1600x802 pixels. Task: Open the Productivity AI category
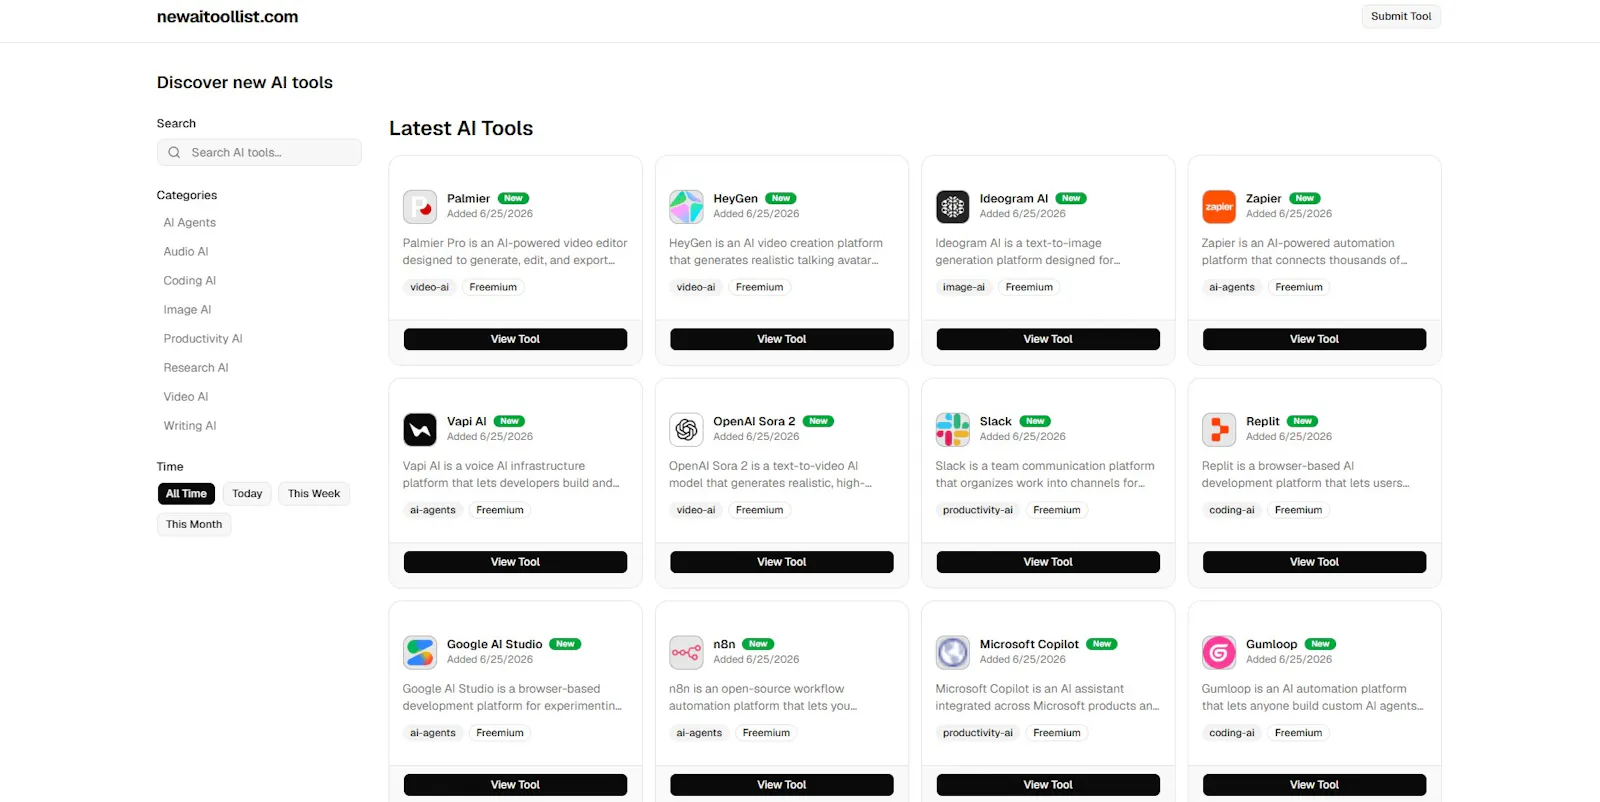tap(203, 339)
